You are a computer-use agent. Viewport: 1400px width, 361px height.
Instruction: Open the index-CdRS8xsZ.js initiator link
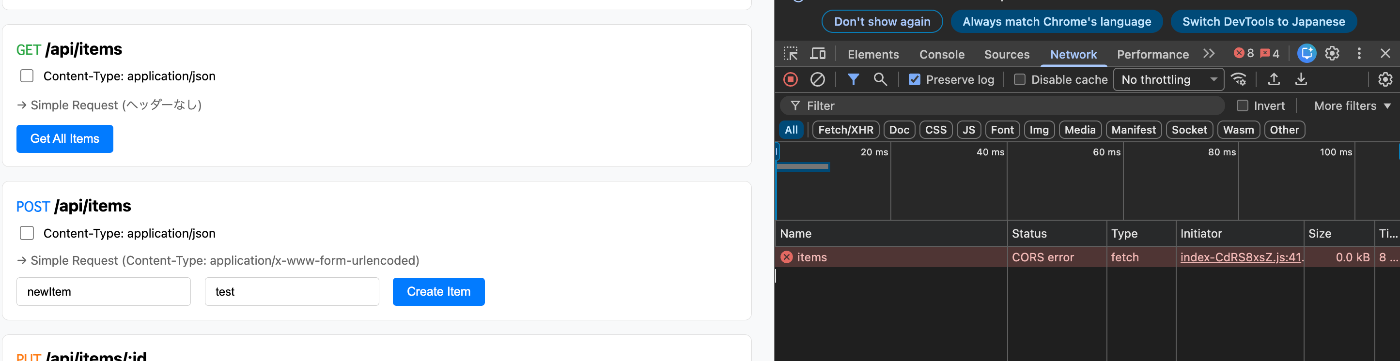pyautogui.click(x=1241, y=257)
